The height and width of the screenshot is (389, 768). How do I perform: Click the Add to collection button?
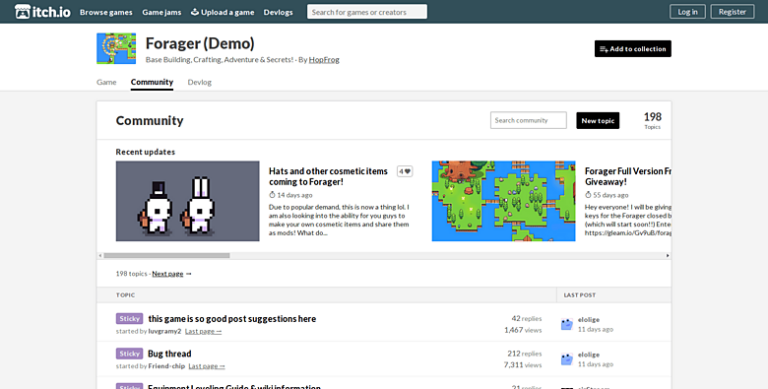(633, 49)
